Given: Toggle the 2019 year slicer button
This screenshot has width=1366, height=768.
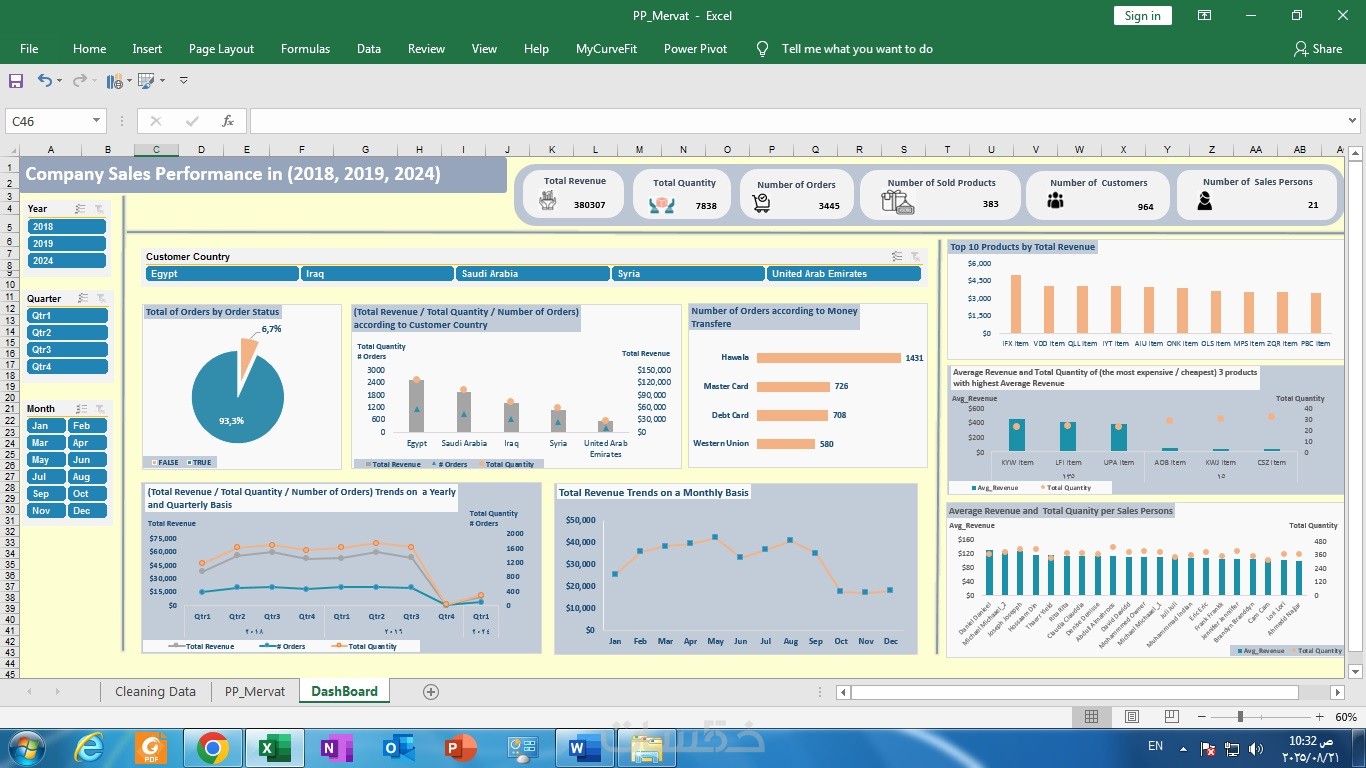Looking at the screenshot, I should tap(67, 244).
